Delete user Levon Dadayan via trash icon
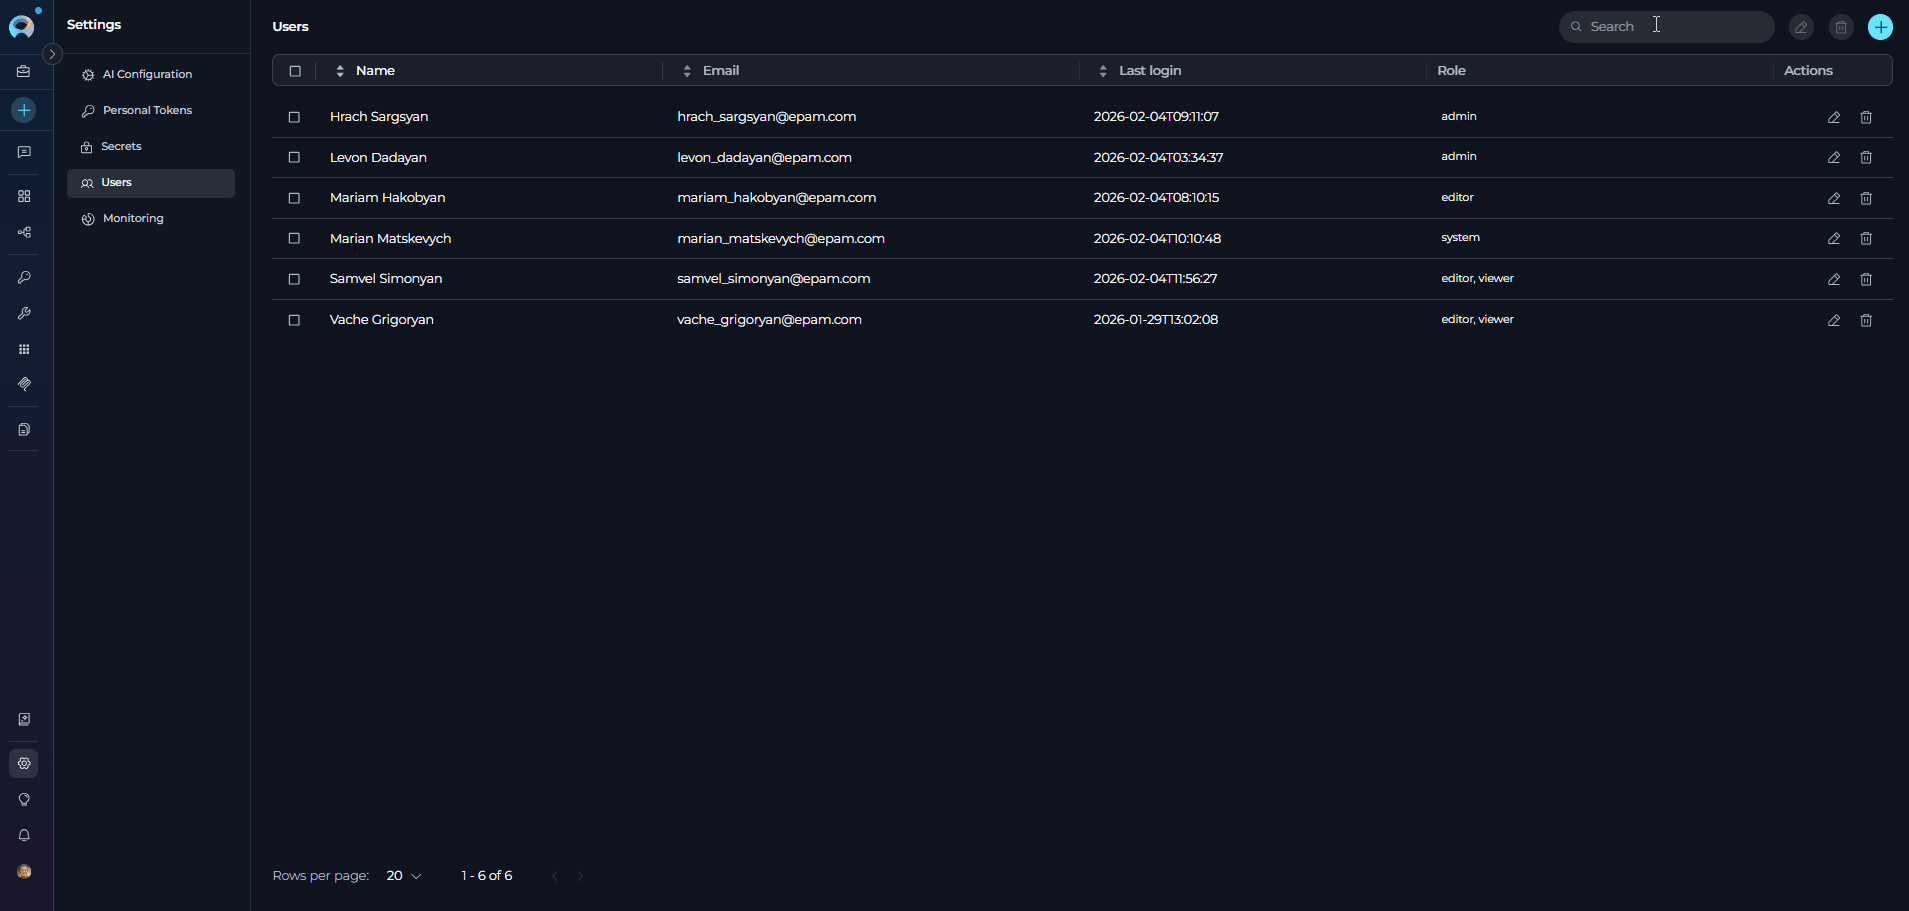The image size is (1909, 911). coord(1865,158)
